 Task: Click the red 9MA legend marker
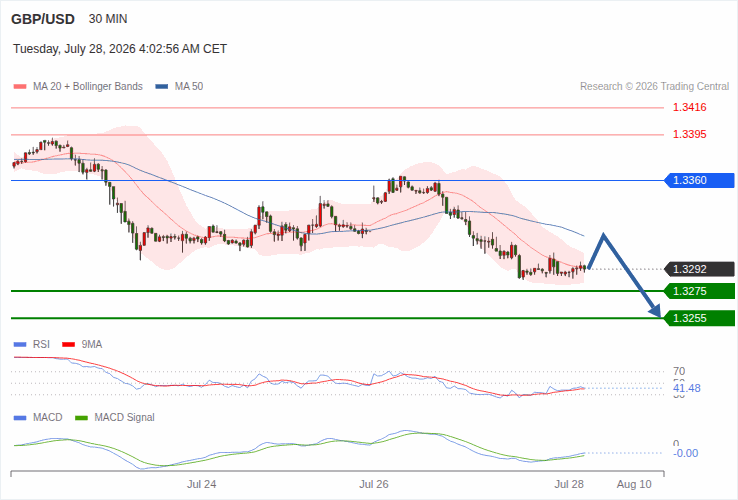point(69,345)
